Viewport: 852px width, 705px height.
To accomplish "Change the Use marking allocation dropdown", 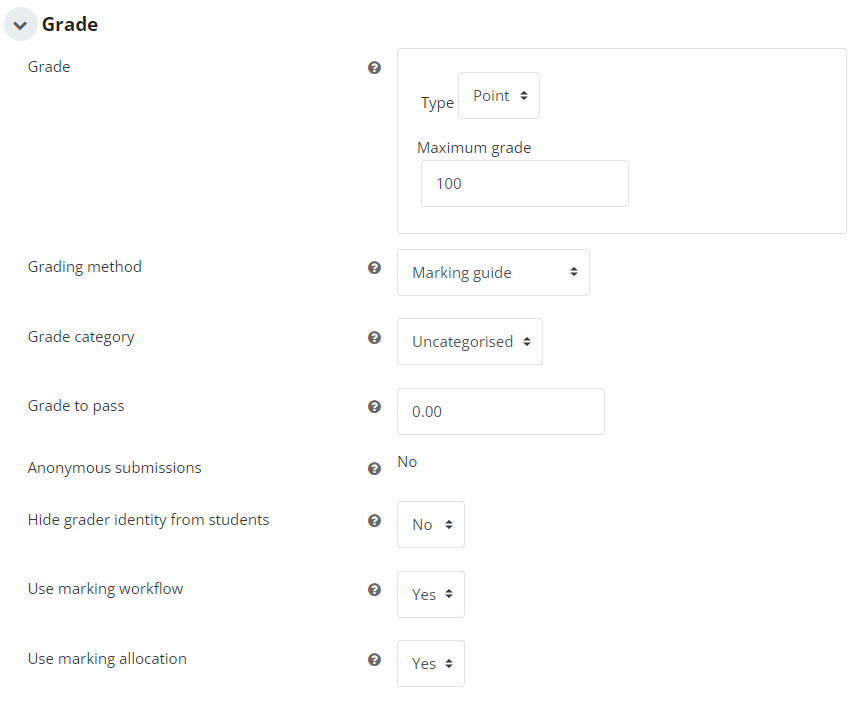I will point(431,664).
